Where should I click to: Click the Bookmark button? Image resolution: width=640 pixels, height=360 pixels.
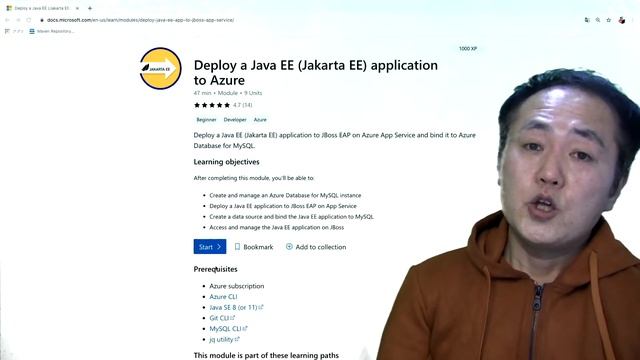coord(254,247)
